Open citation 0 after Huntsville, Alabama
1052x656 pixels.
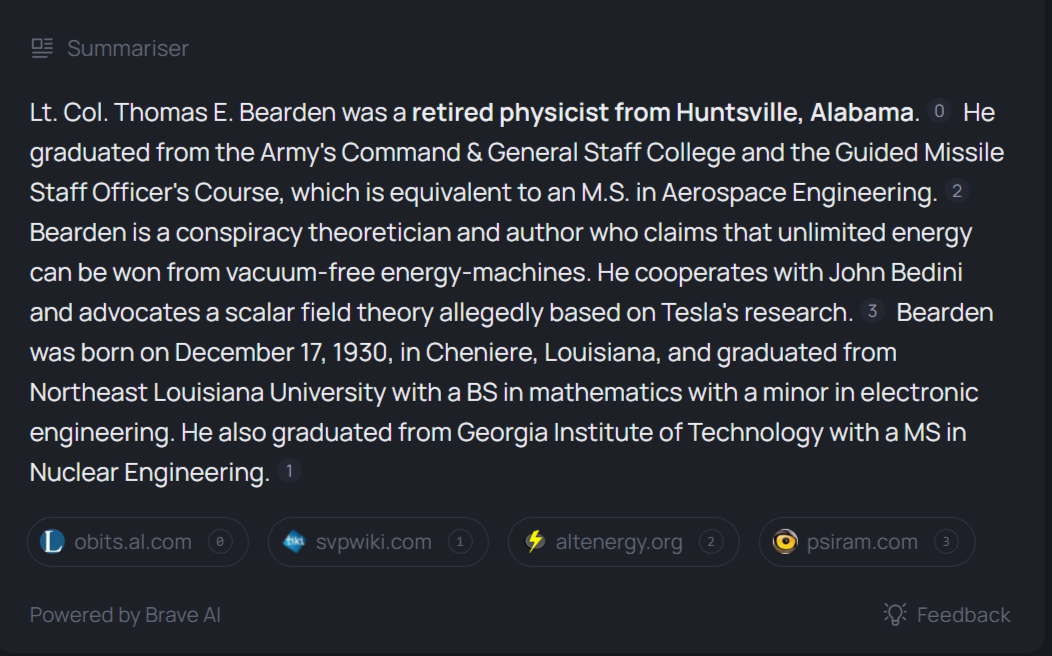click(939, 111)
